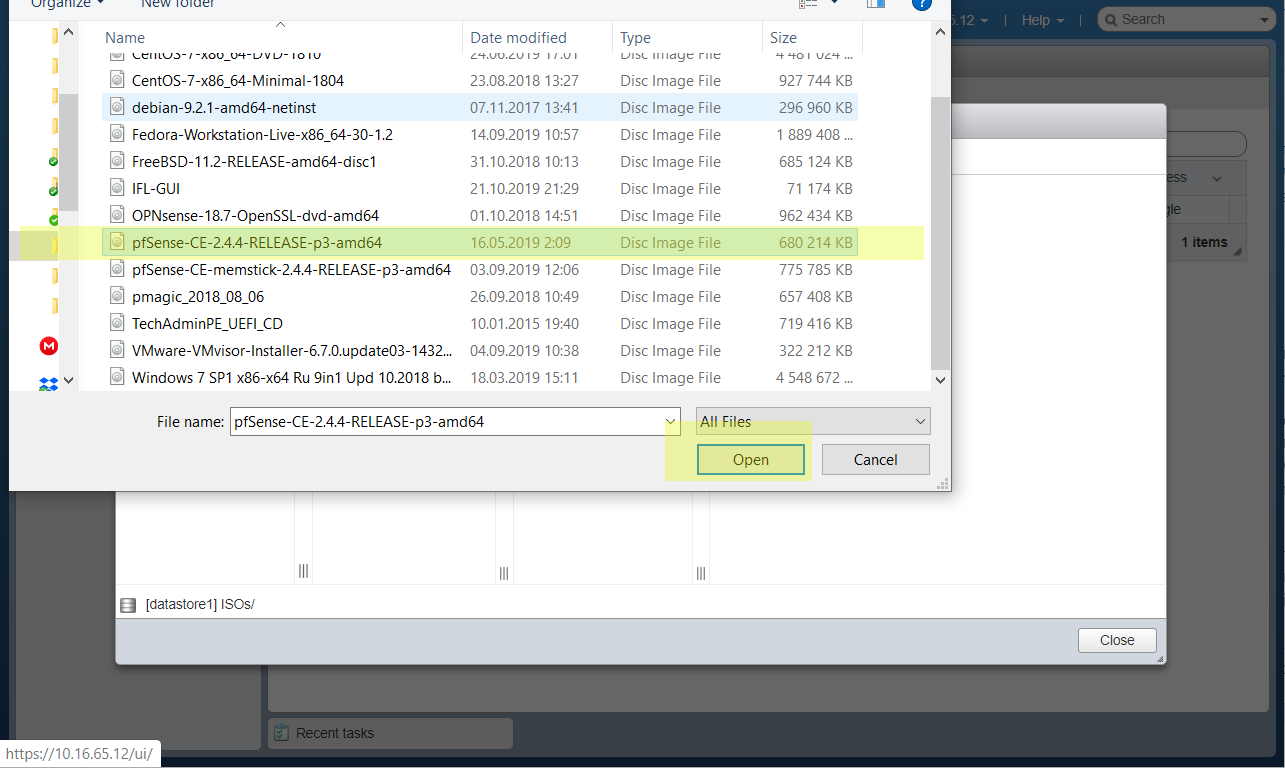Click vSphere Search input field

point(1188,19)
